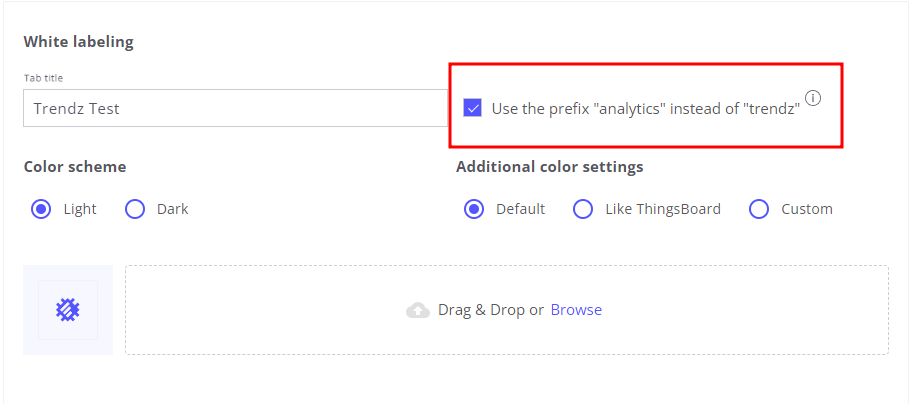Click the "Additional color settings" heading
This screenshot has width=911, height=404.
549,167
